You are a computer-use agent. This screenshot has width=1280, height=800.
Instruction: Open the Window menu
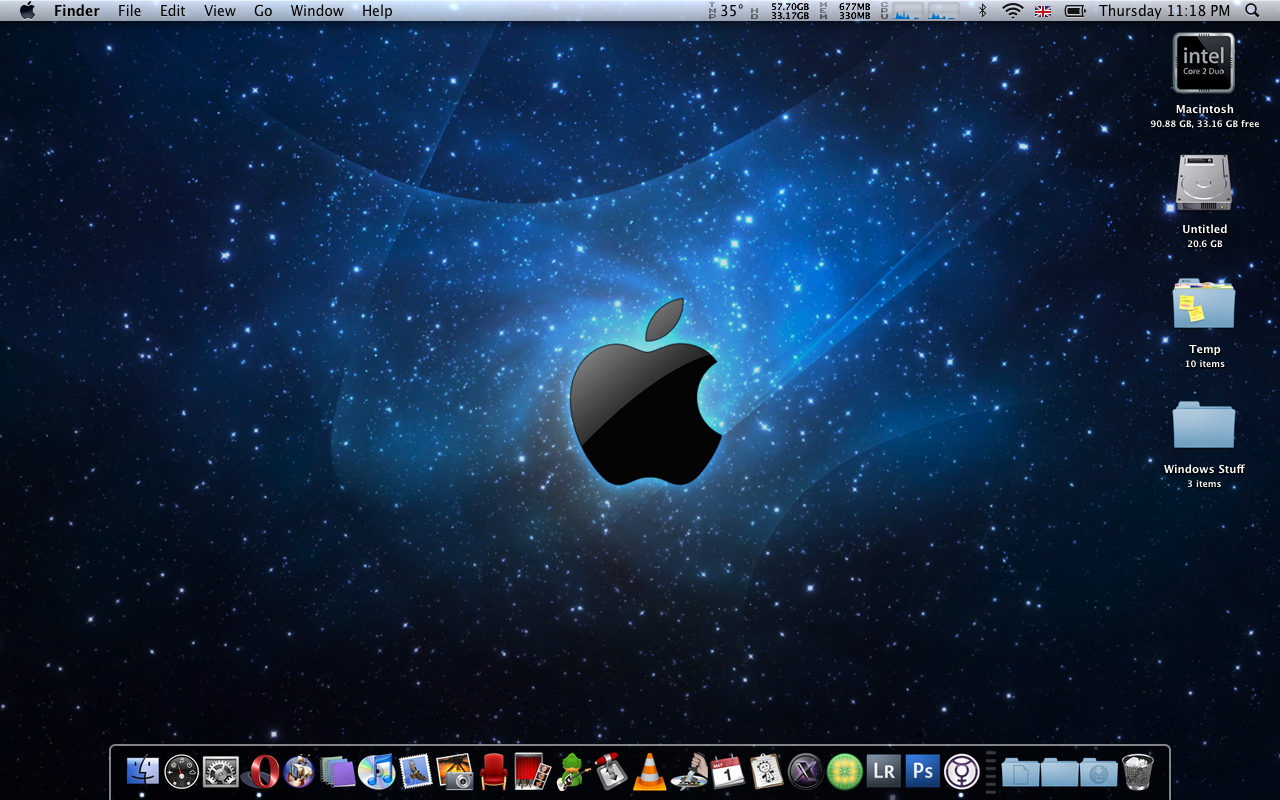tap(317, 10)
